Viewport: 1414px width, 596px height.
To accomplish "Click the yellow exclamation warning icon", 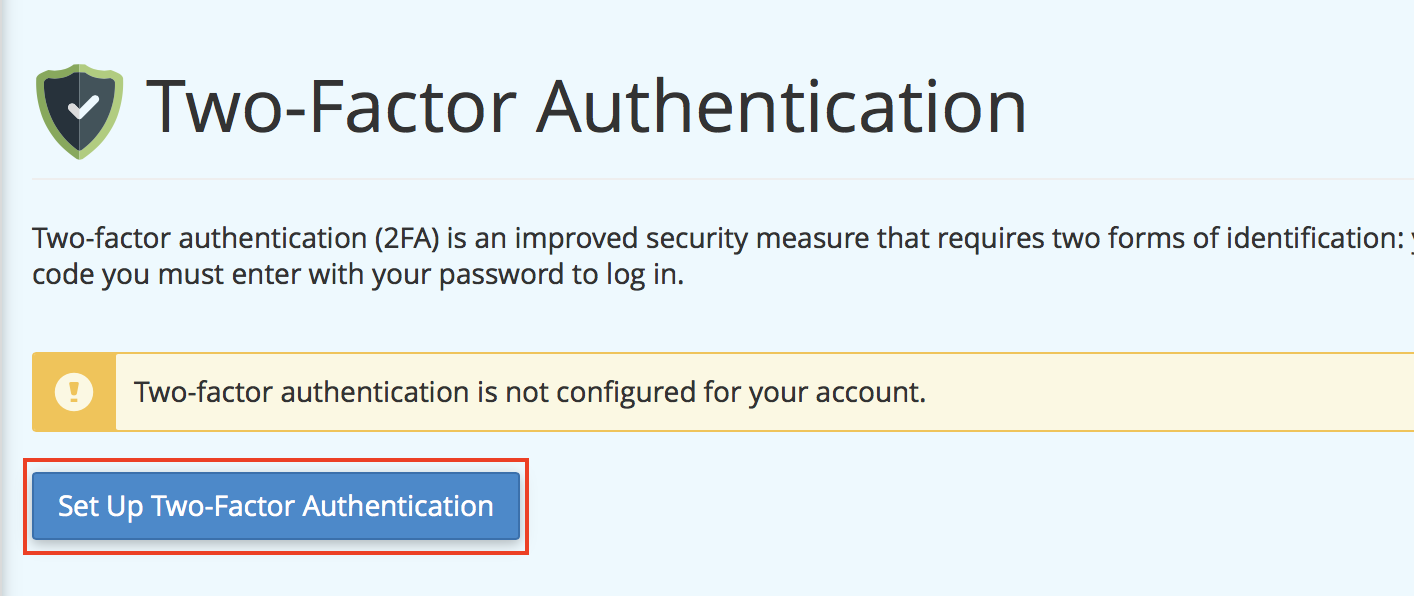I will [74, 391].
